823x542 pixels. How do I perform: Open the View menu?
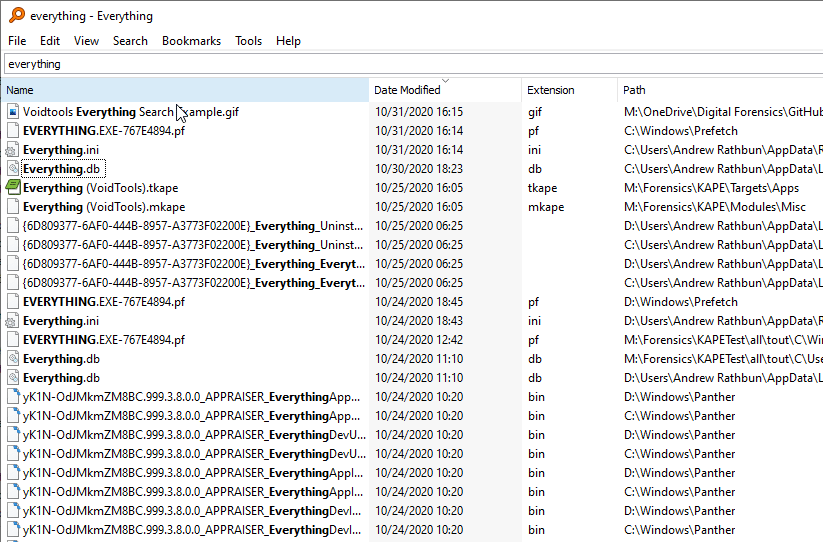click(x=86, y=41)
